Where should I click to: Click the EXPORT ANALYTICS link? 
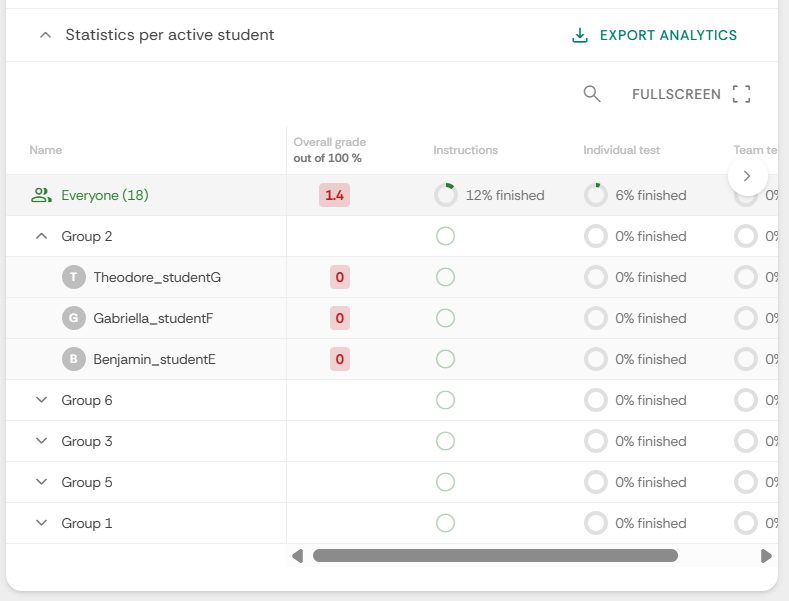[668, 35]
